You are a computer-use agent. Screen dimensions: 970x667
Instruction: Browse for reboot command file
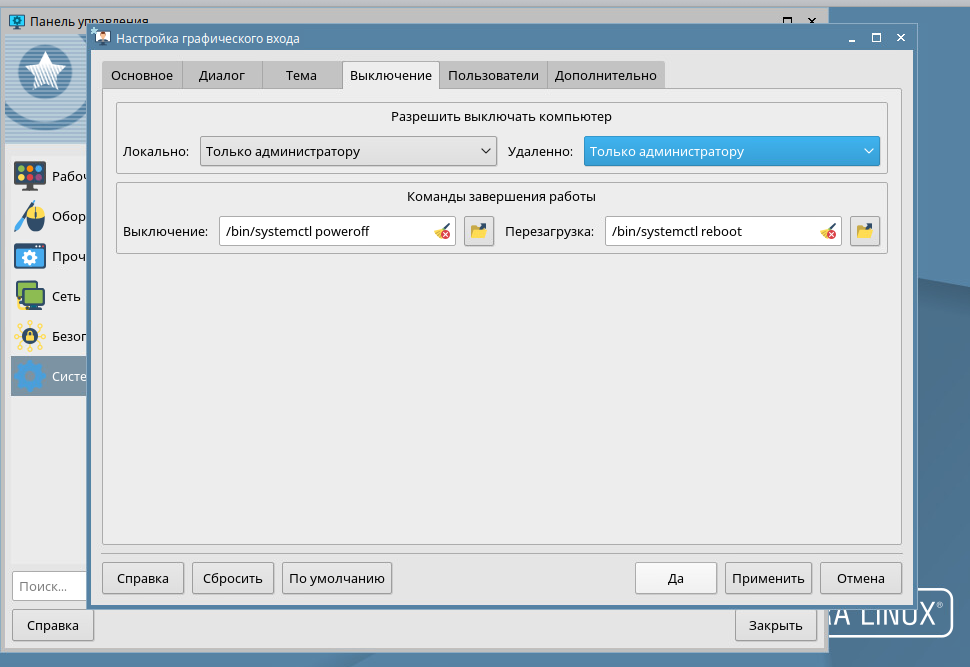pyautogui.click(x=865, y=232)
